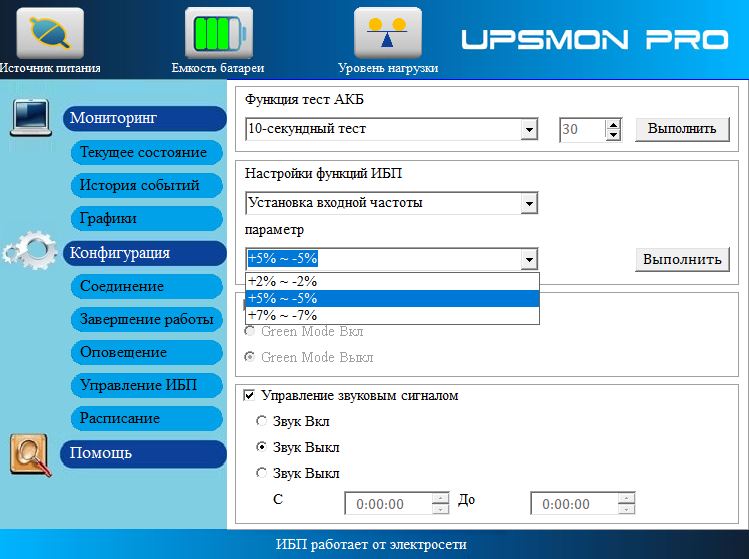
Task: Decrease the test duration value
Action: [613, 135]
